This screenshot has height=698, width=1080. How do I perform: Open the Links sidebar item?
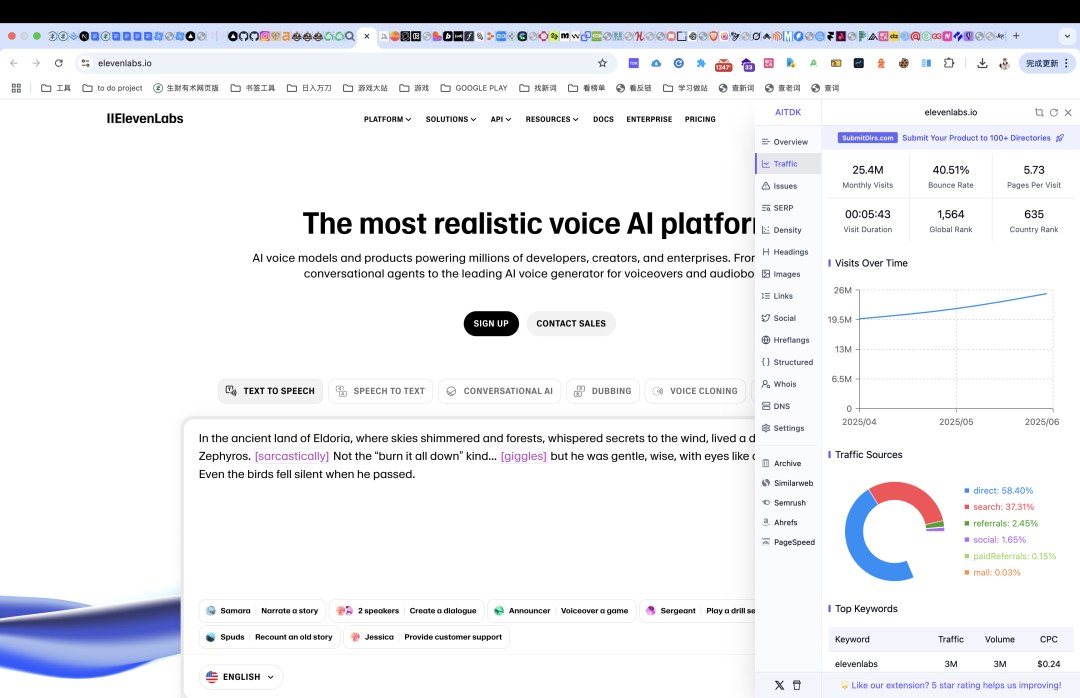[788, 296]
